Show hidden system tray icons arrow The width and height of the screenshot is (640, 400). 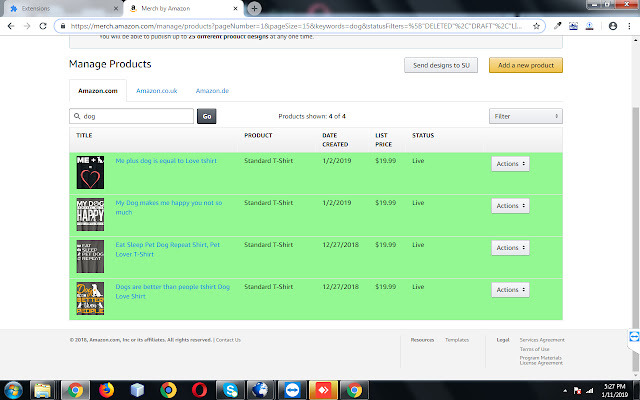coord(565,391)
